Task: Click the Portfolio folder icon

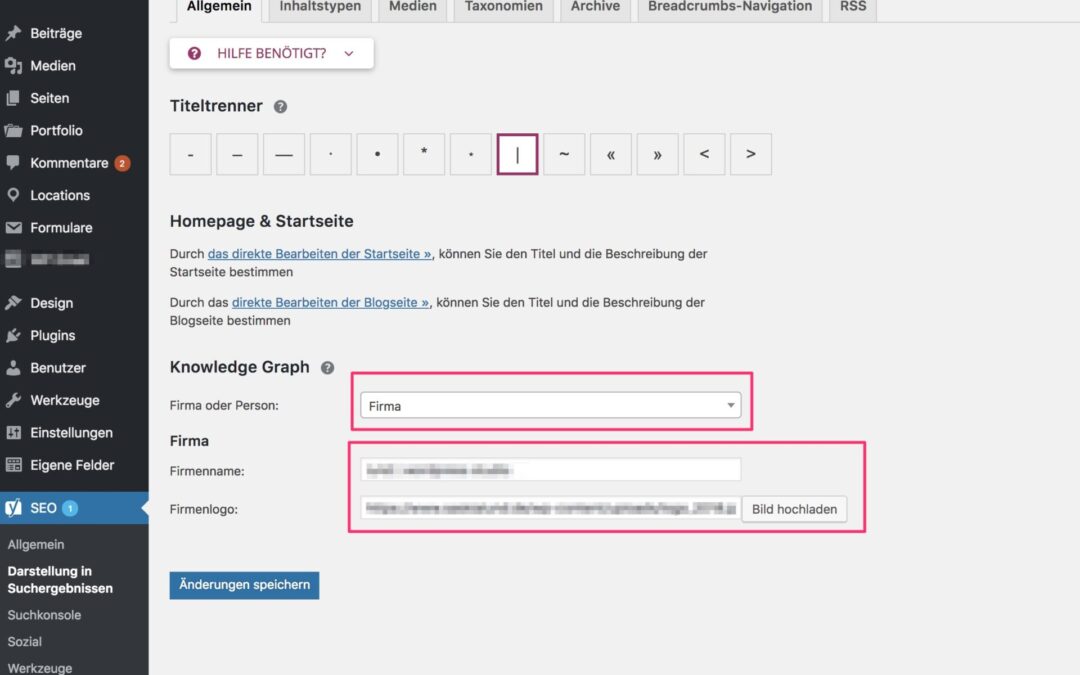Action: point(13,131)
